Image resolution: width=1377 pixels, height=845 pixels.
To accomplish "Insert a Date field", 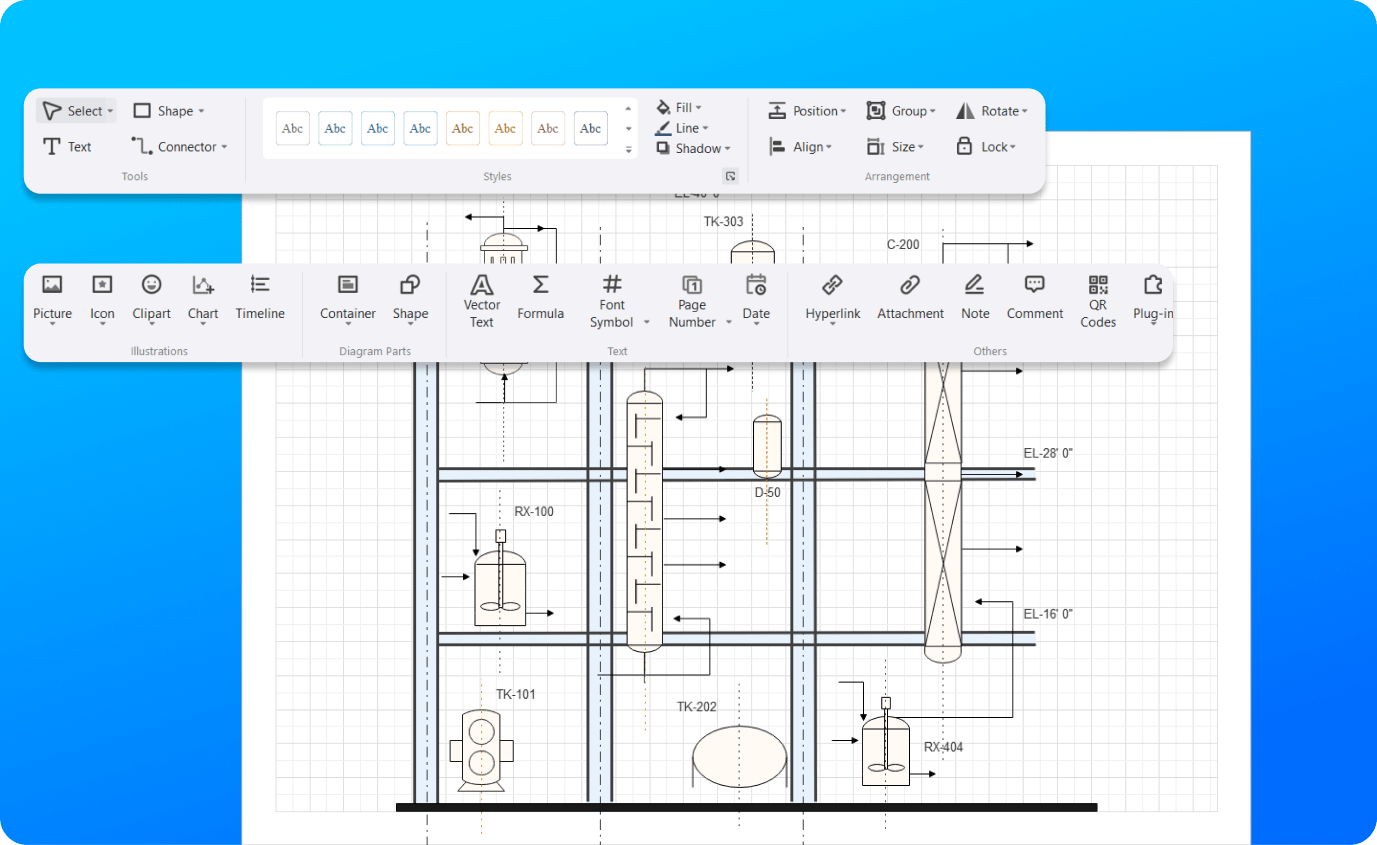I will tap(756, 296).
